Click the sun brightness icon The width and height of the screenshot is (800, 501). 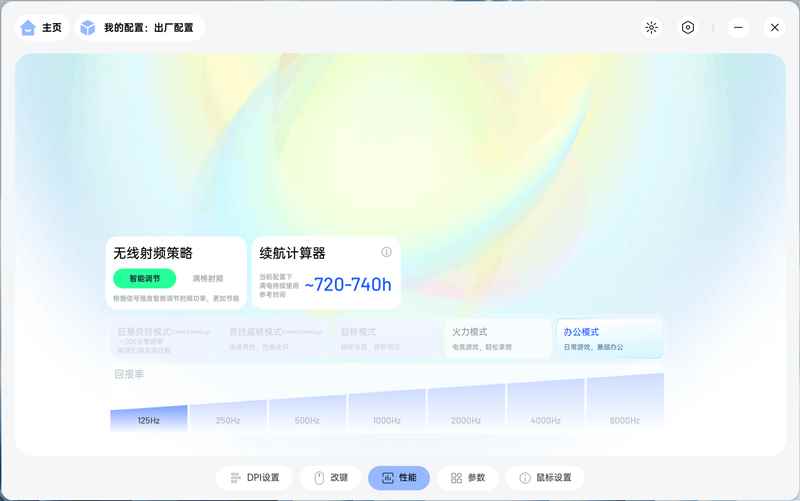point(651,28)
